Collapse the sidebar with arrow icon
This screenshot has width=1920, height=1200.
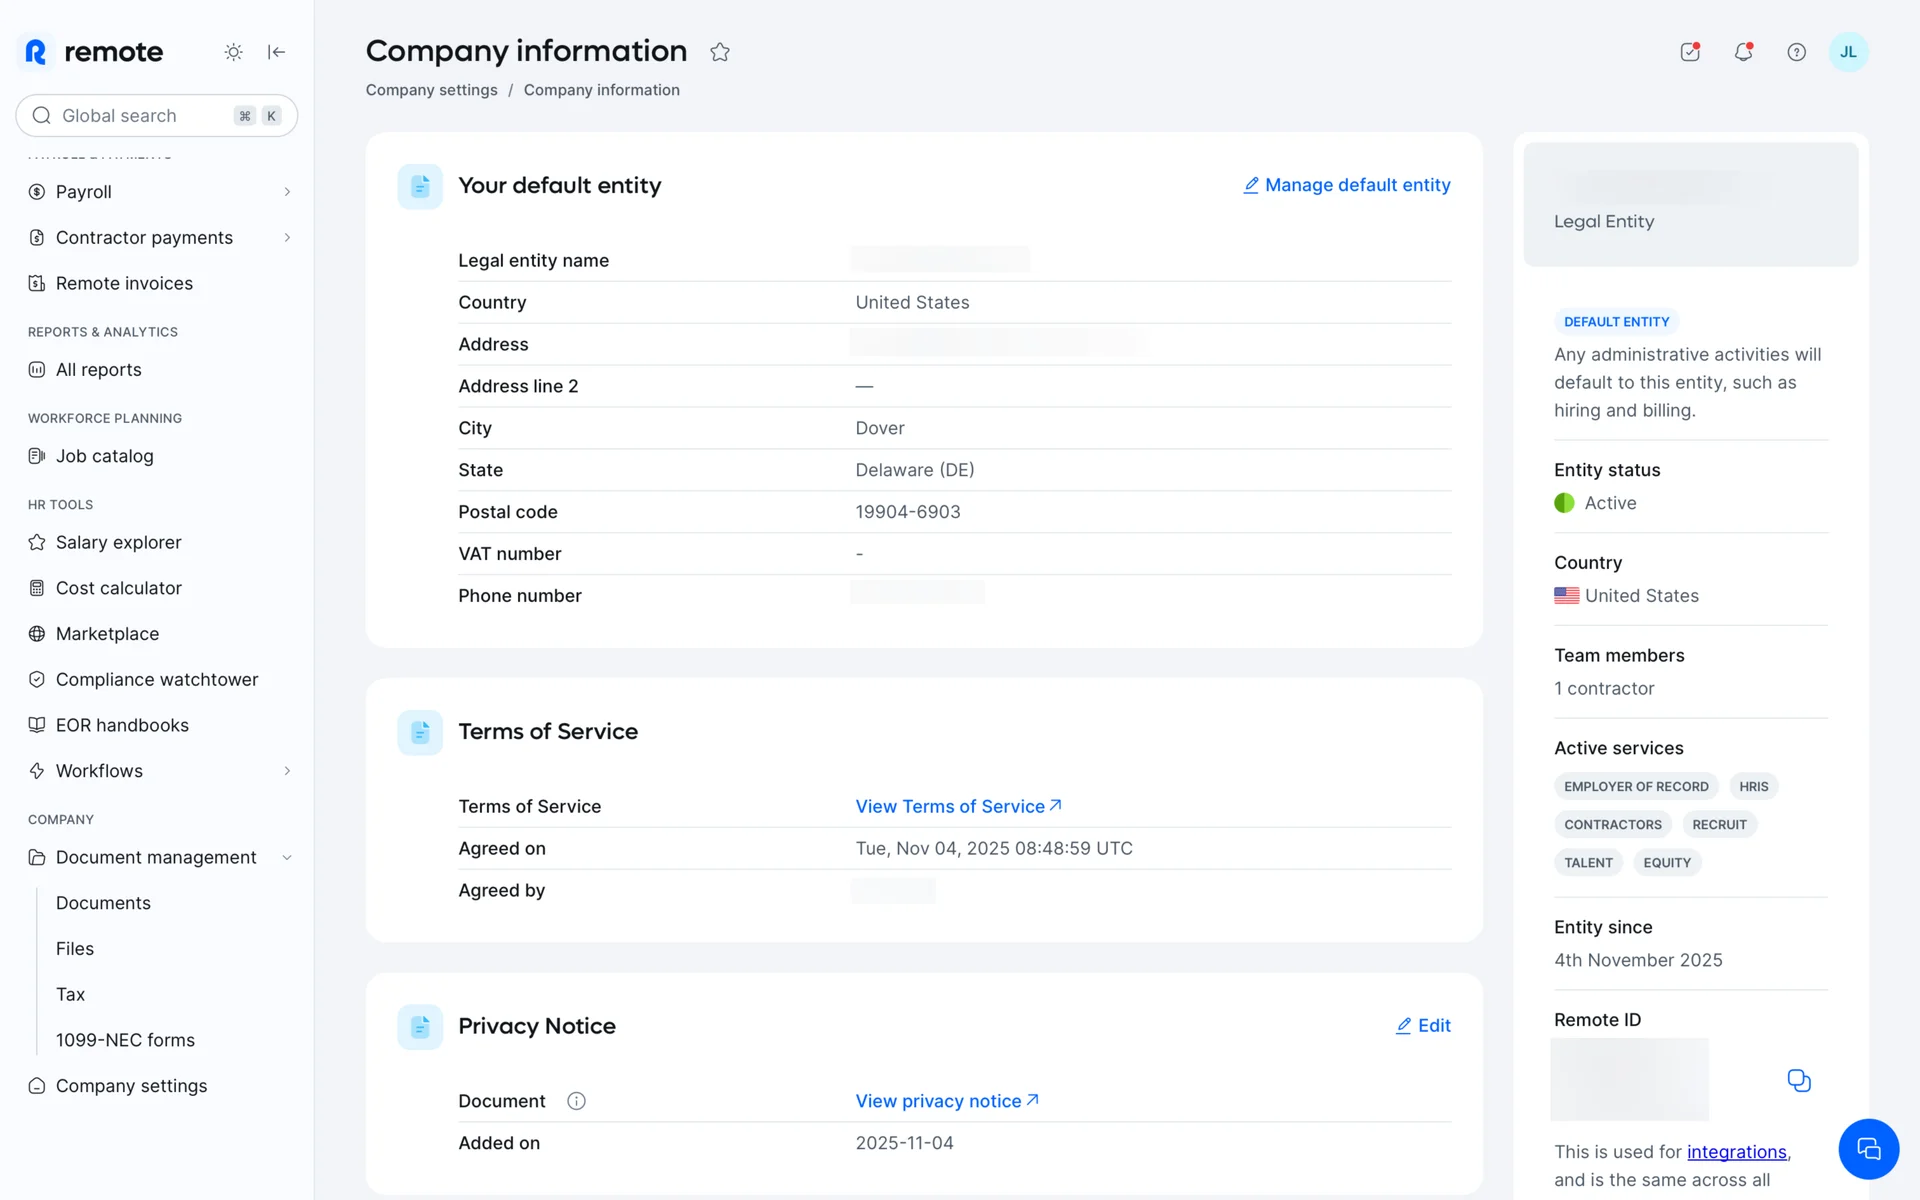(x=277, y=52)
